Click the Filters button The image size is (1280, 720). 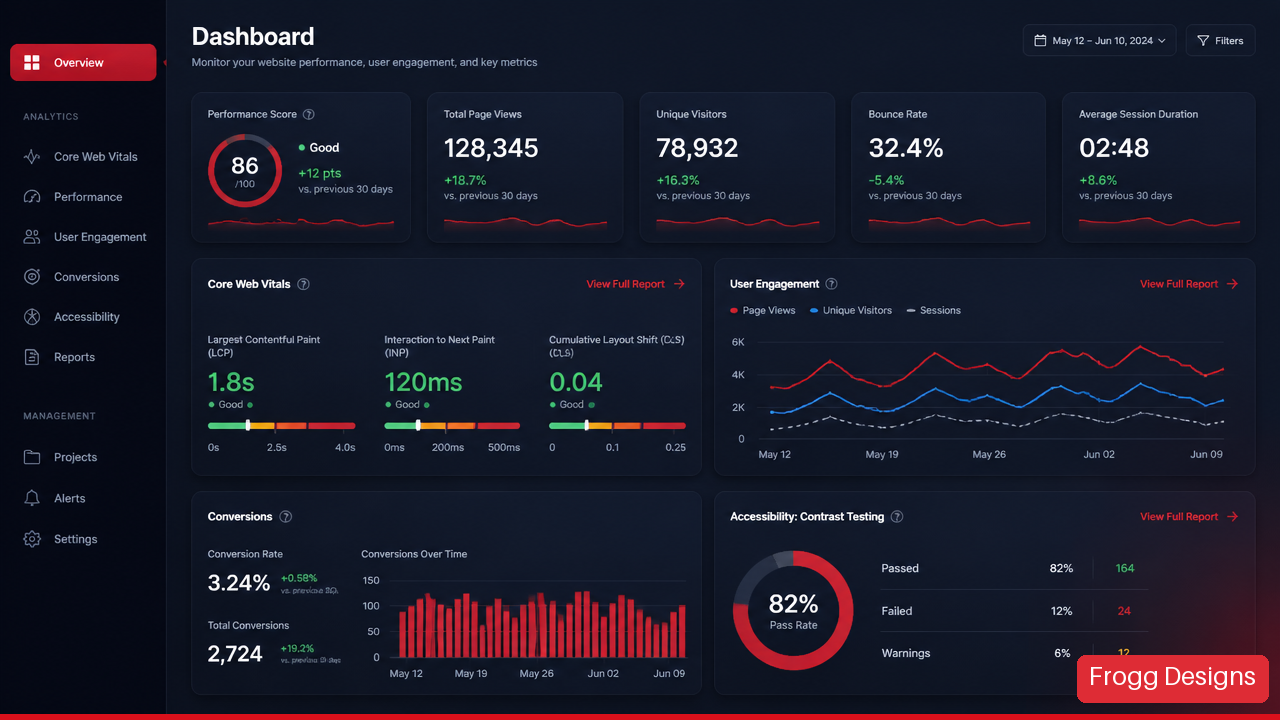[x=1220, y=41]
